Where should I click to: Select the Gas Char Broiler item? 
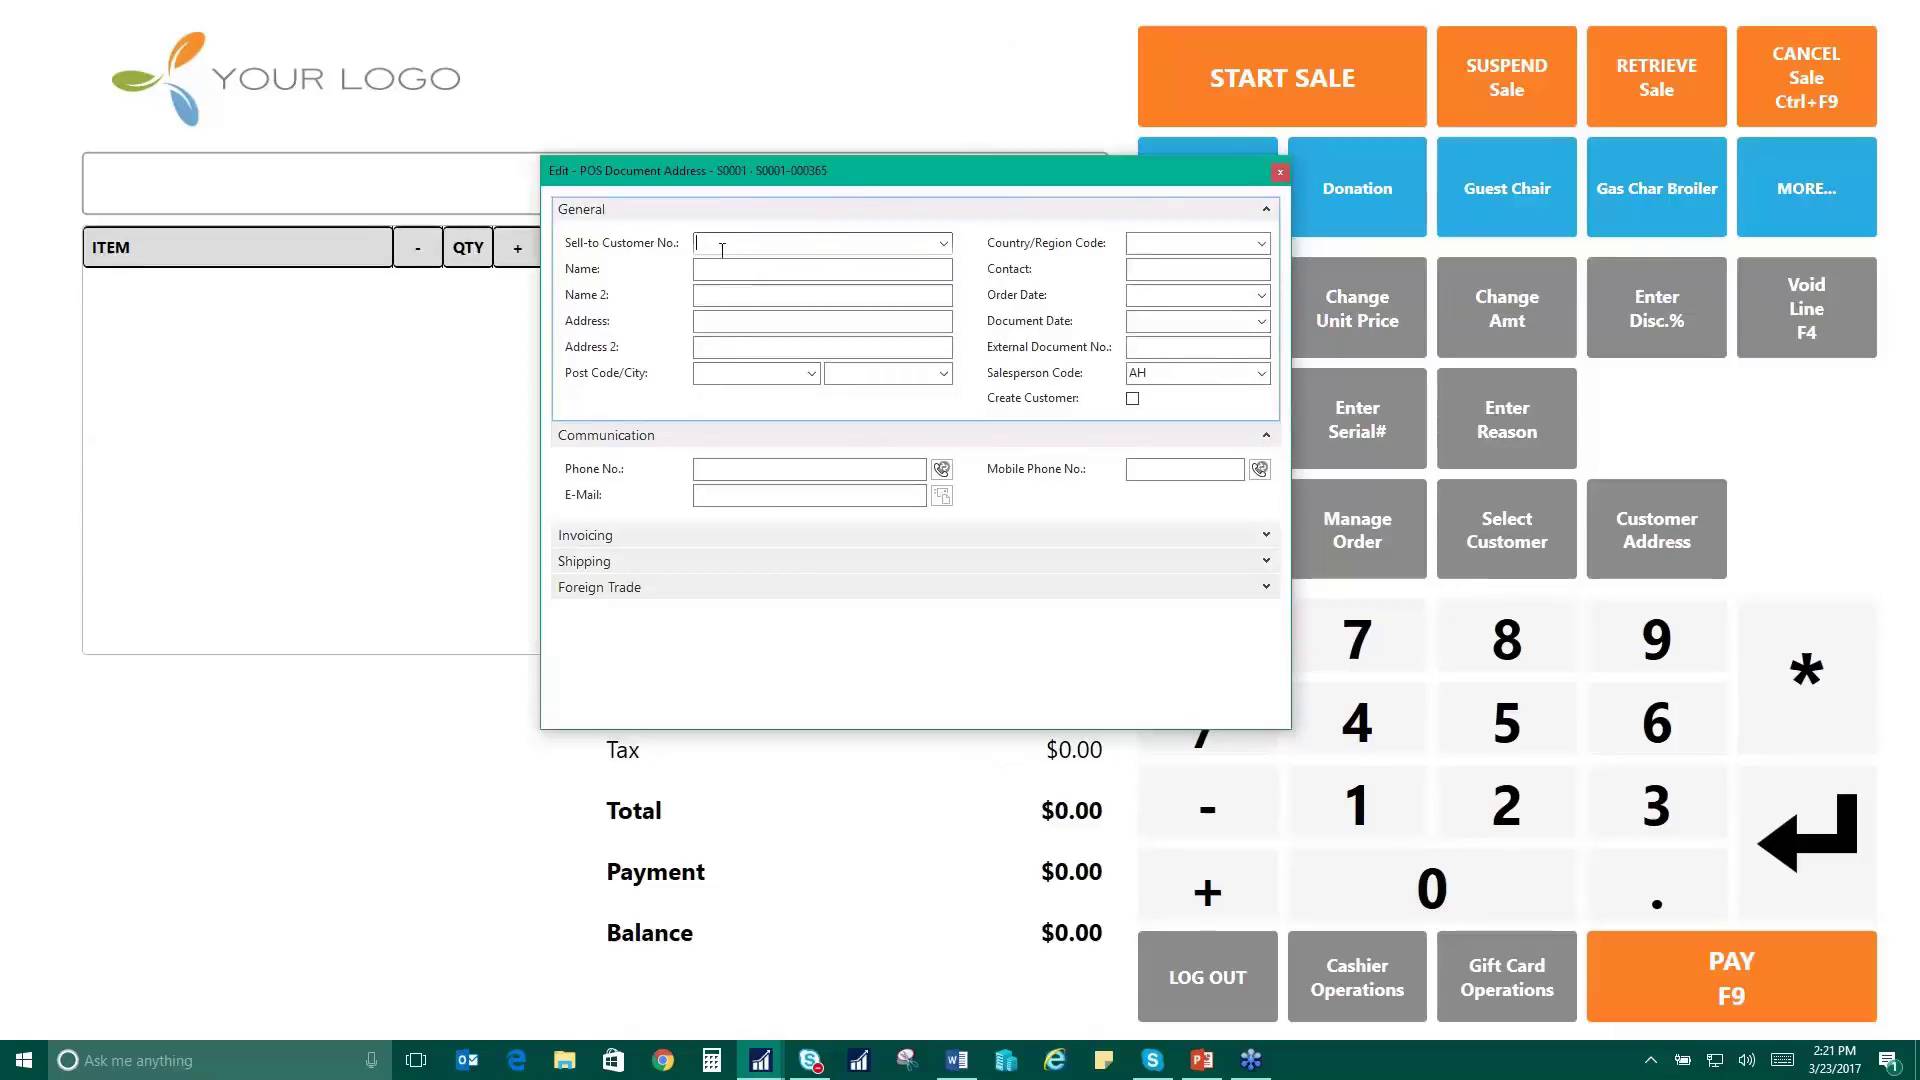tap(1656, 187)
